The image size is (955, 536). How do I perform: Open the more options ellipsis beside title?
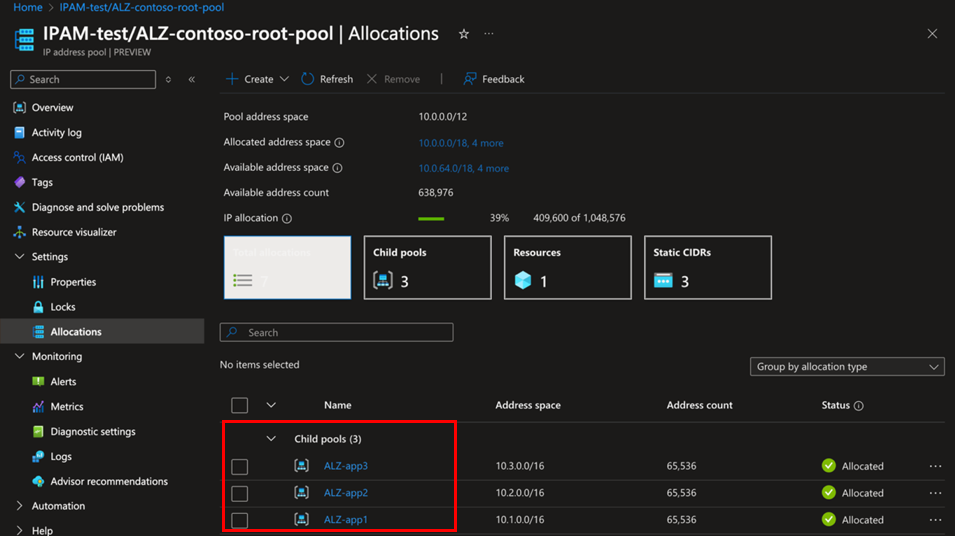[x=488, y=34]
